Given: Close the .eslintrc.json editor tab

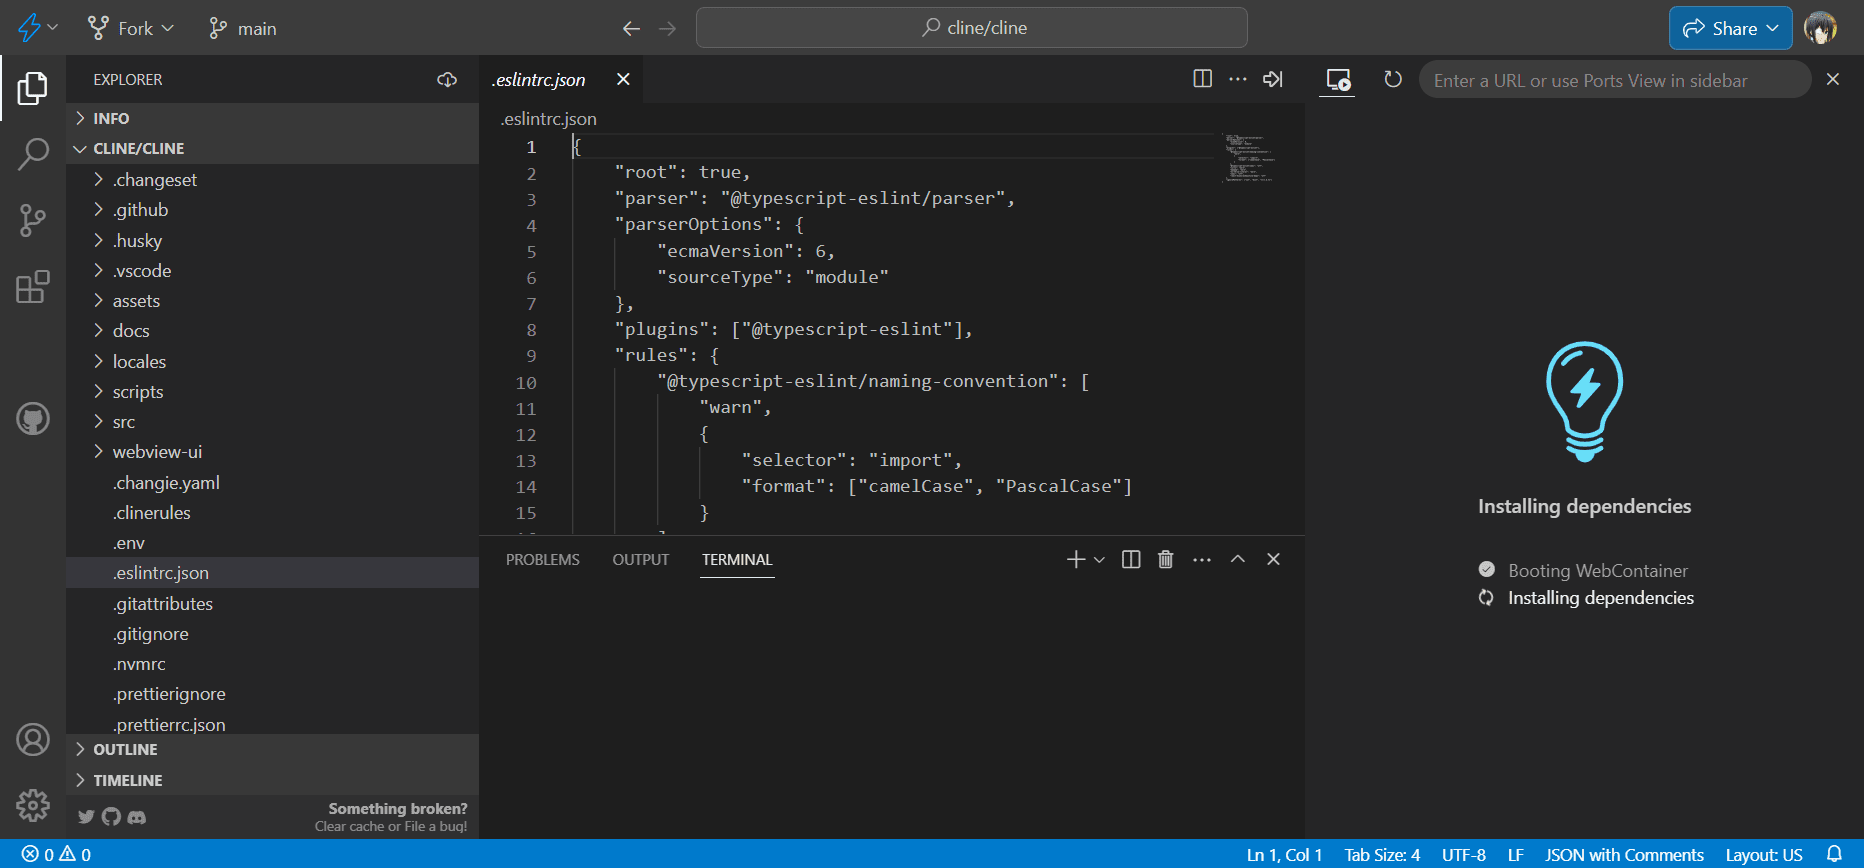Looking at the screenshot, I should (623, 79).
